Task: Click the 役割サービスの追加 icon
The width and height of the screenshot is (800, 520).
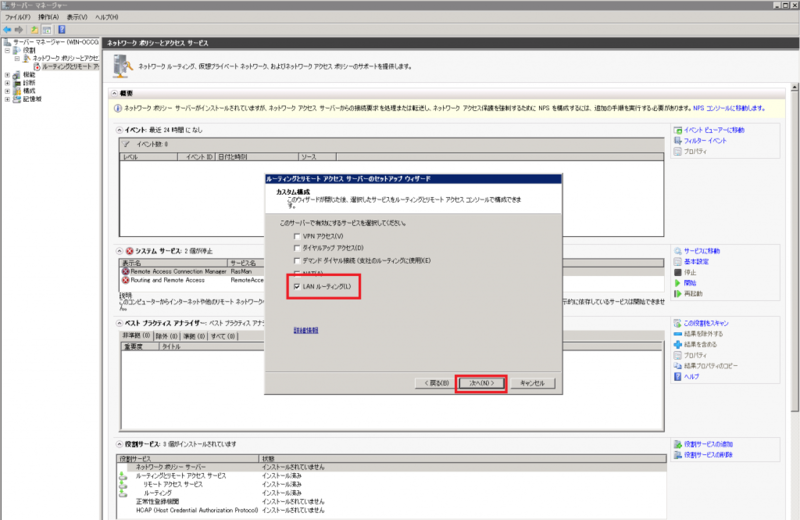Action: click(x=678, y=444)
